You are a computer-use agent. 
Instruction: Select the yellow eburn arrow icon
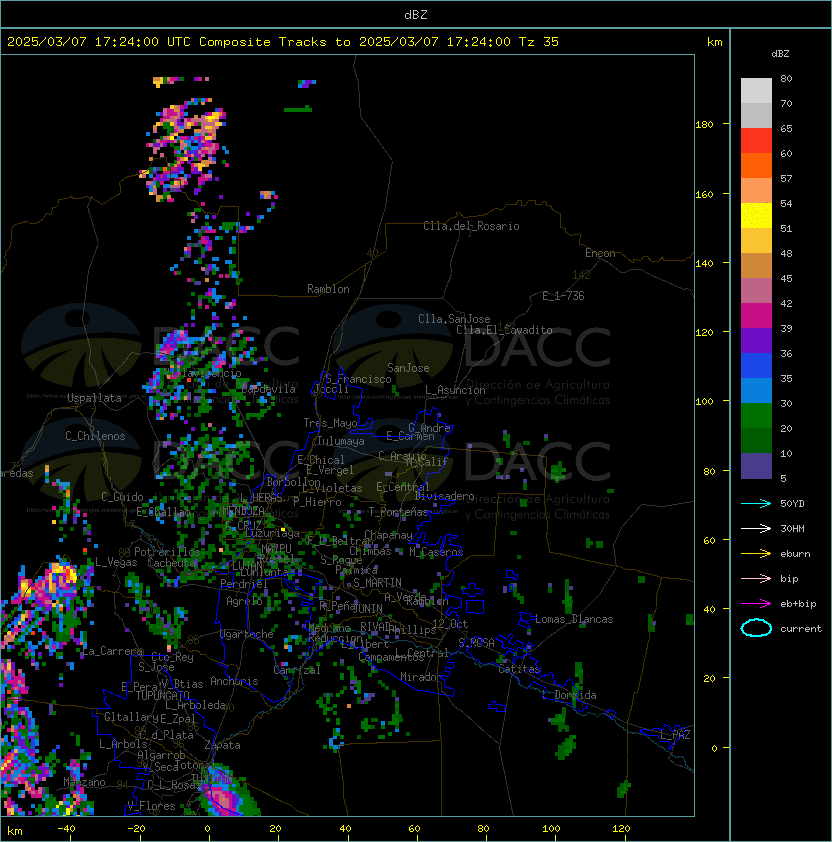(x=756, y=554)
